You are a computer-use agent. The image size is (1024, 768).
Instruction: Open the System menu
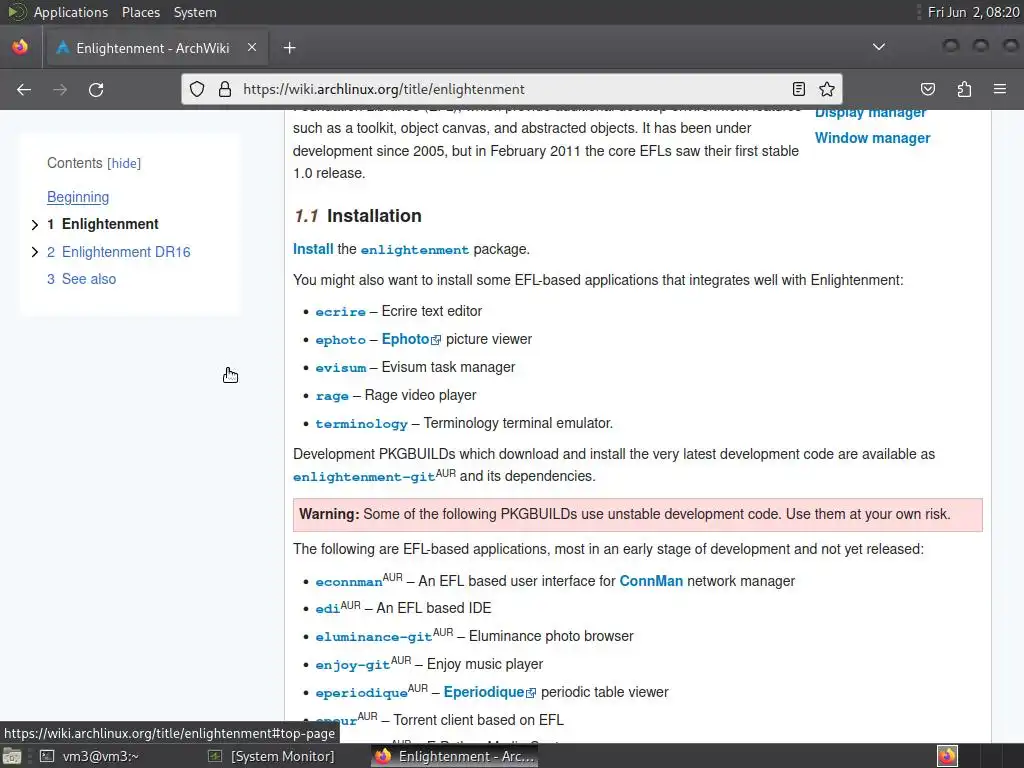point(195,12)
